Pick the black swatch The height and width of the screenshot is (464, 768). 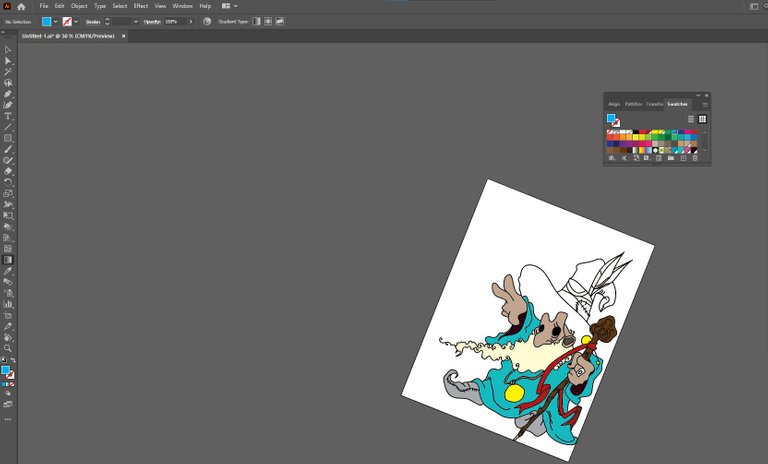(x=636, y=132)
